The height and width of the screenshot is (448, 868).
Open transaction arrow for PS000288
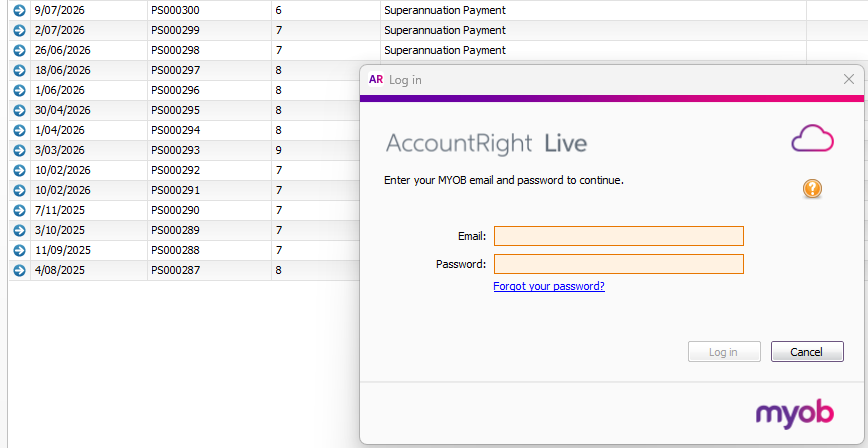tap(19, 250)
